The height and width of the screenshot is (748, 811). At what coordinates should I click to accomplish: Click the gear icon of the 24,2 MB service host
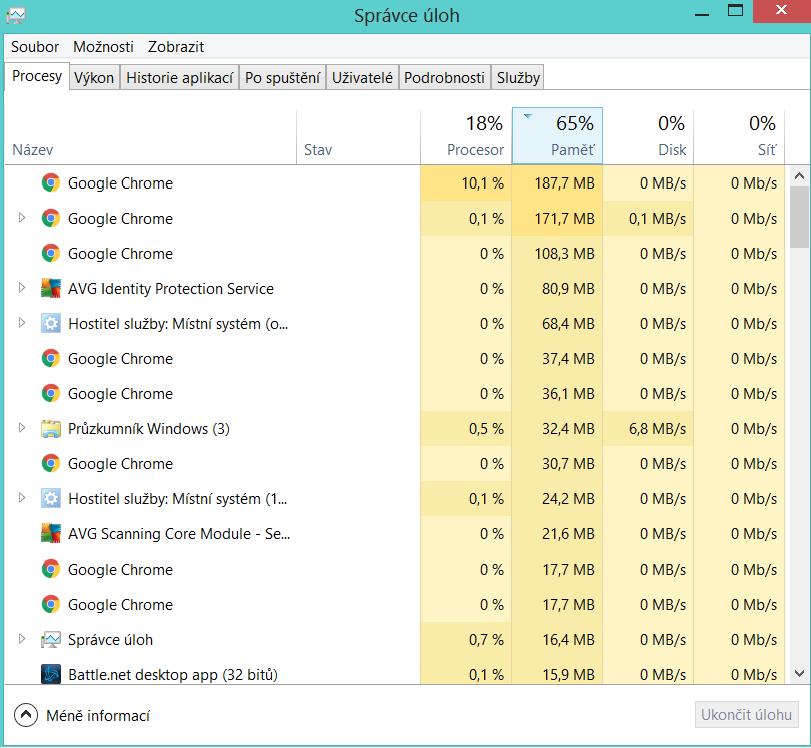[51, 499]
